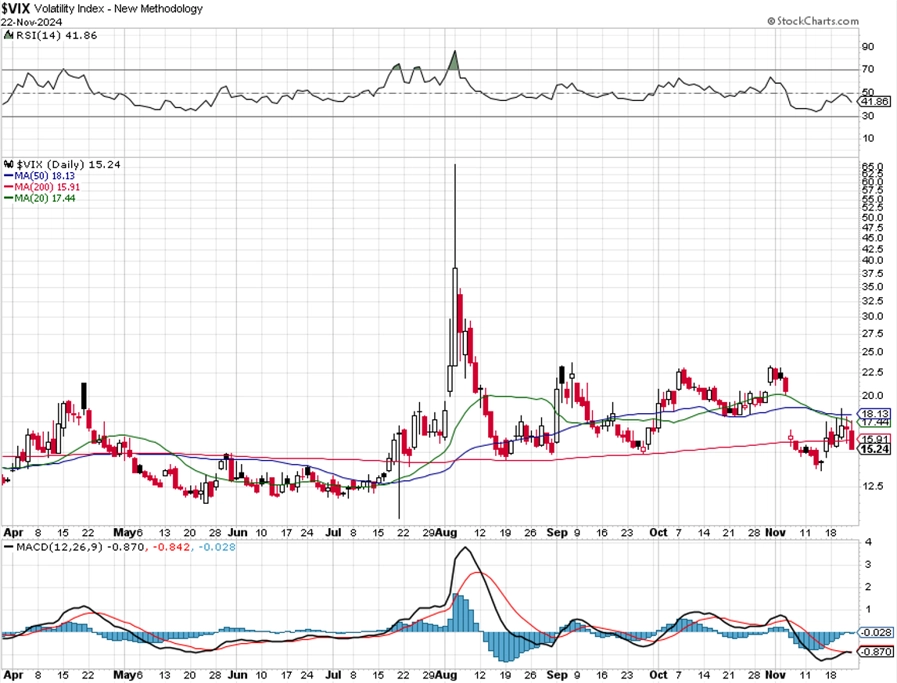Click the StockCharts.com copyright watermark

813,21
